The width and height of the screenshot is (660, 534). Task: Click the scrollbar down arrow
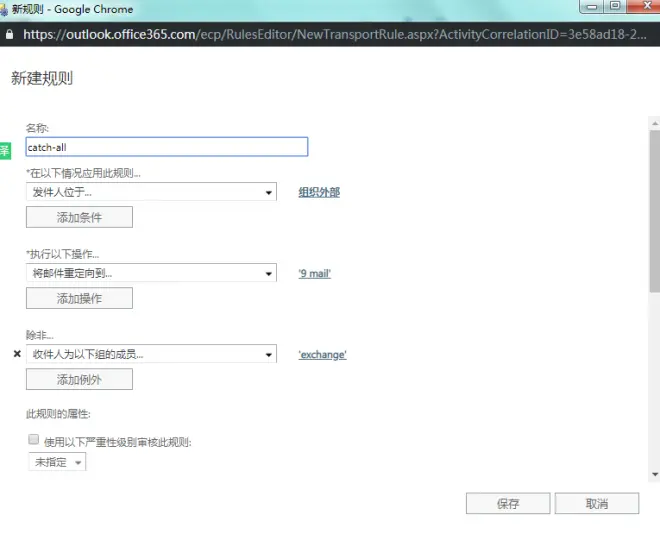pos(655,475)
